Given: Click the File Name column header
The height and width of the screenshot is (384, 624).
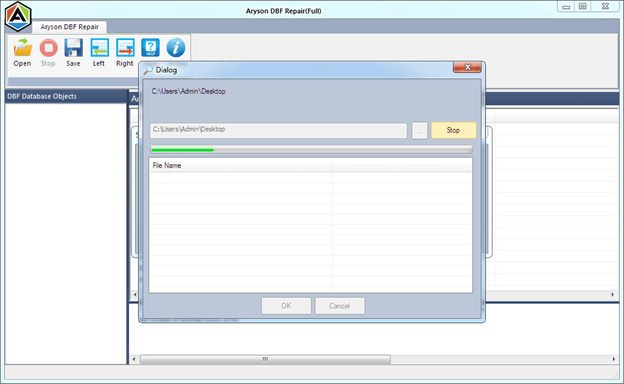Looking at the screenshot, I should 240,166.
